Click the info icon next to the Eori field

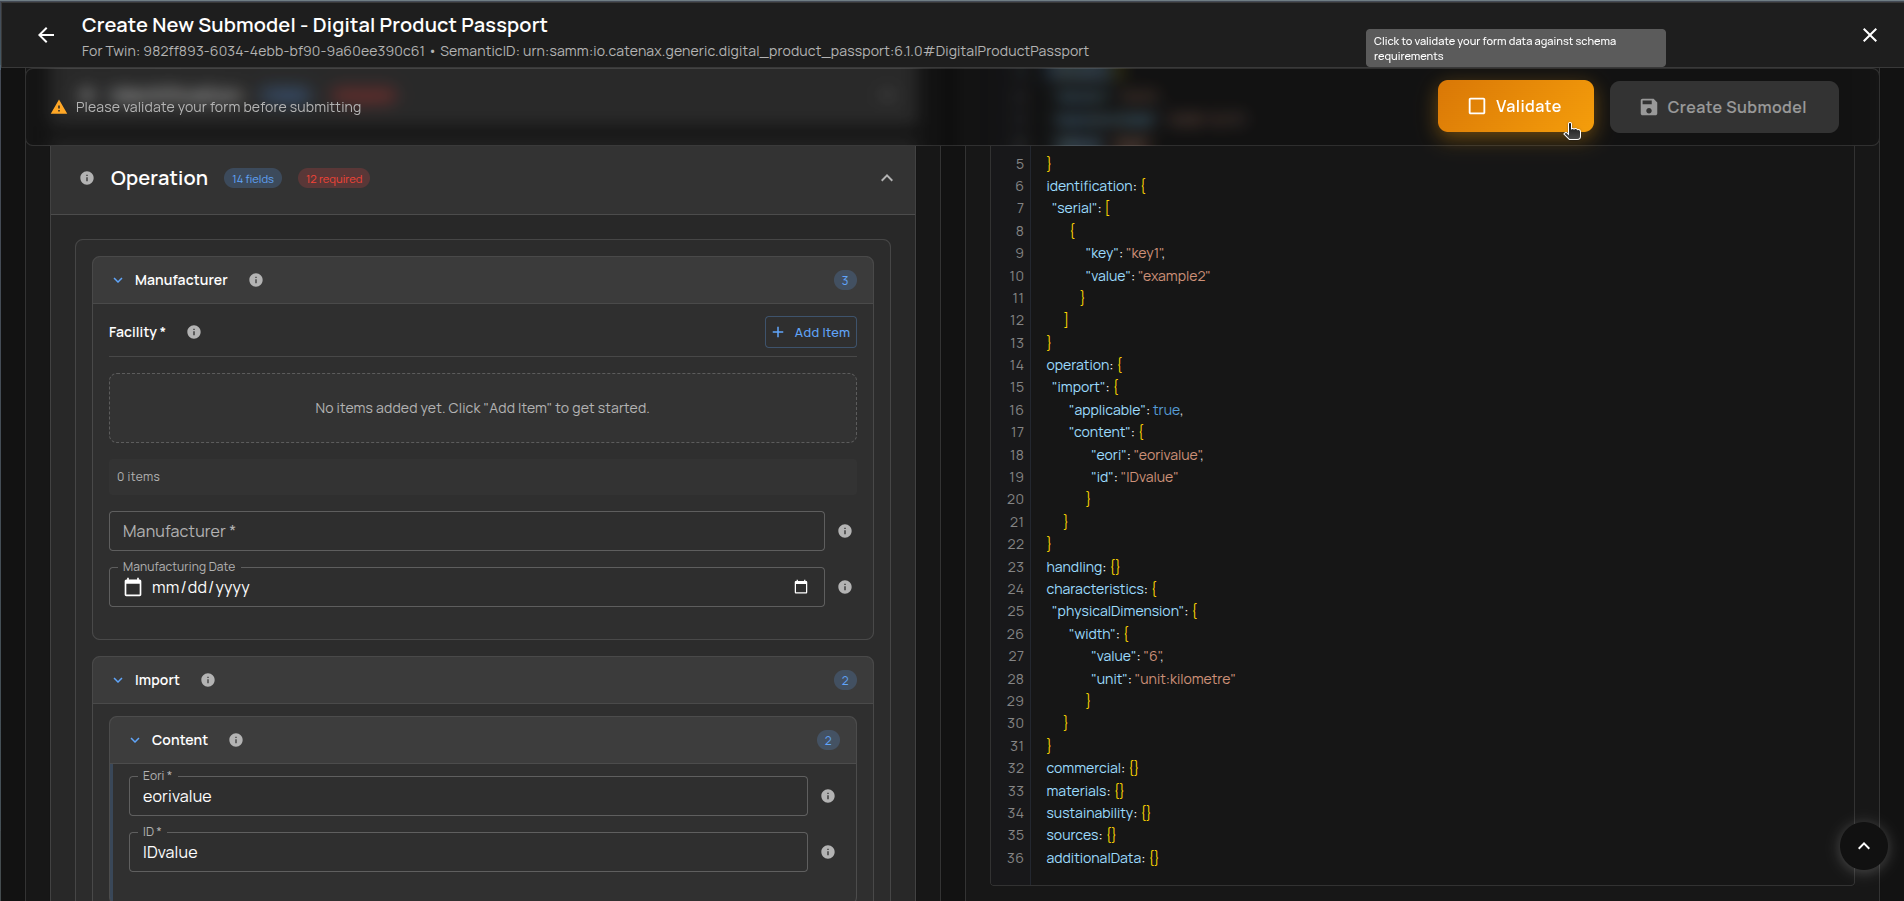pyautogui.click(x=828, y=796)
